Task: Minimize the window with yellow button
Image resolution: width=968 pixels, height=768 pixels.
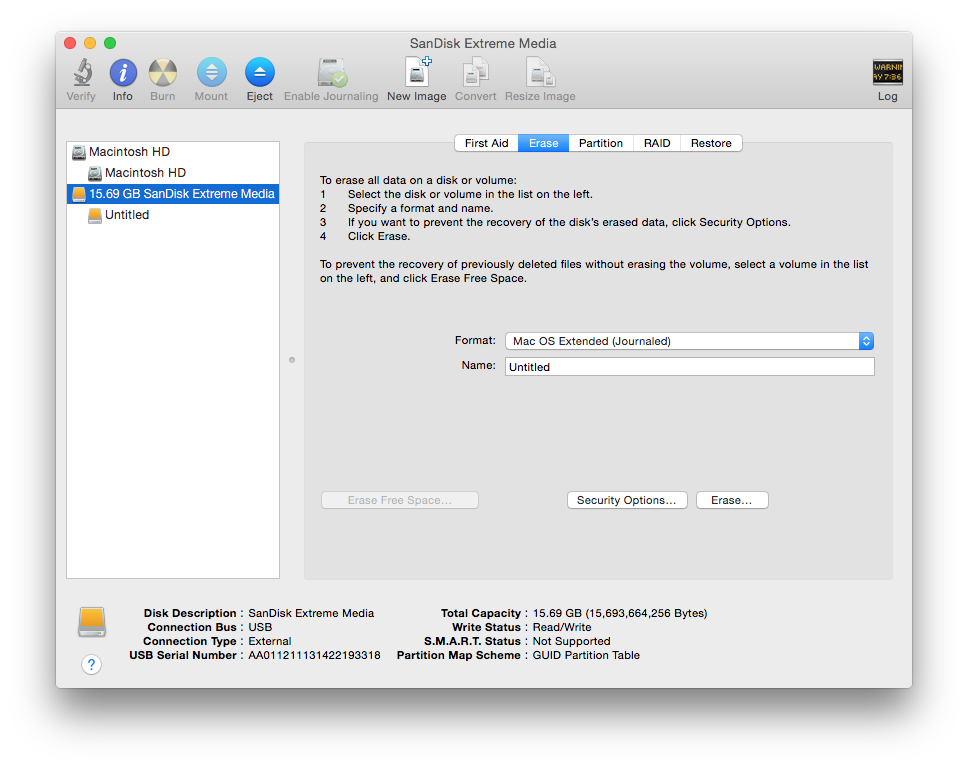Action: 90,43
